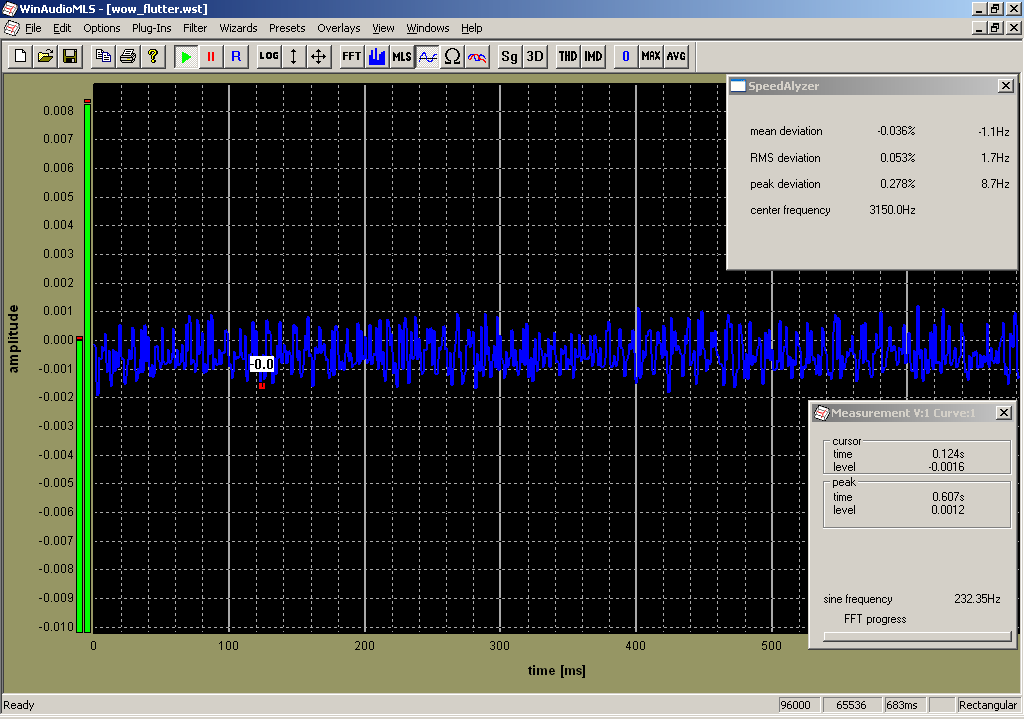Toggle the MAX hold button
Screen dimensions: 1024x719
(x=651, y=57)
